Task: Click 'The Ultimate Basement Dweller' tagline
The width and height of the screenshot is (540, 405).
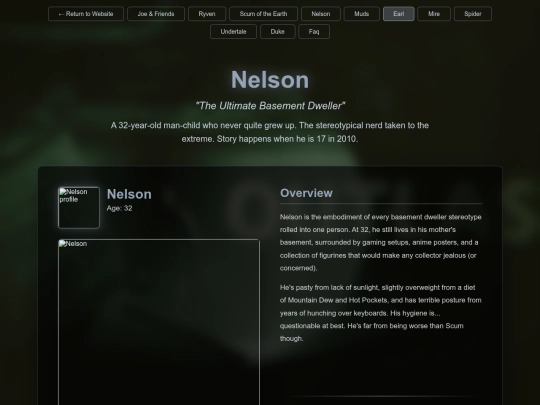Action: tap(270, 106)
